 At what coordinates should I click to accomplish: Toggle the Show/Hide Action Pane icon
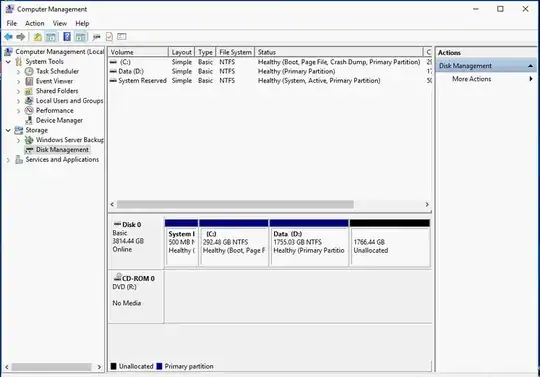80,37
